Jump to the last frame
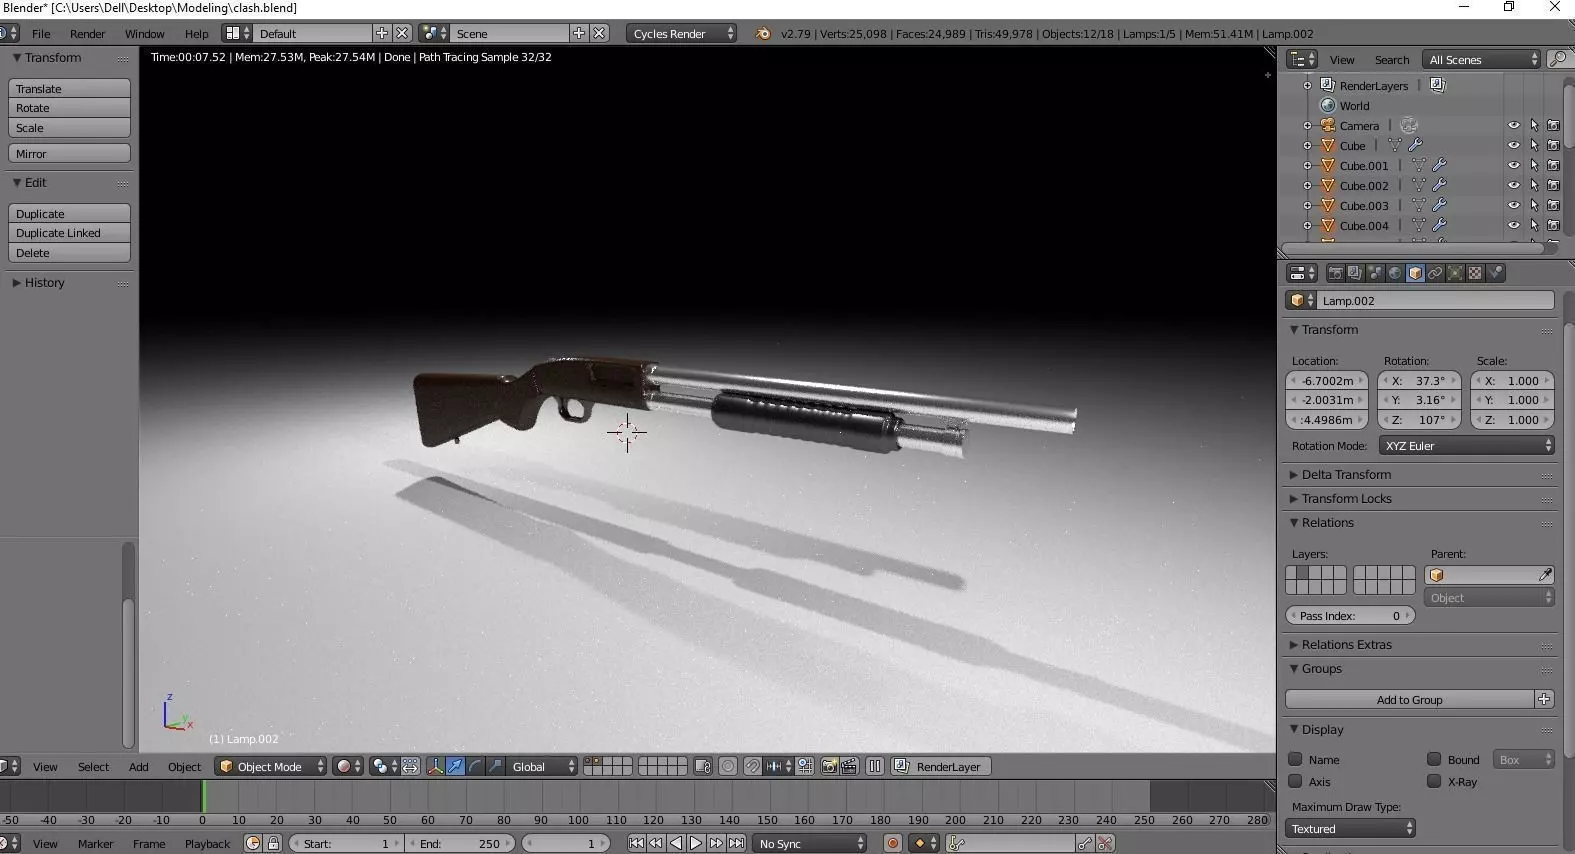1575x854 pixels. 736,843
